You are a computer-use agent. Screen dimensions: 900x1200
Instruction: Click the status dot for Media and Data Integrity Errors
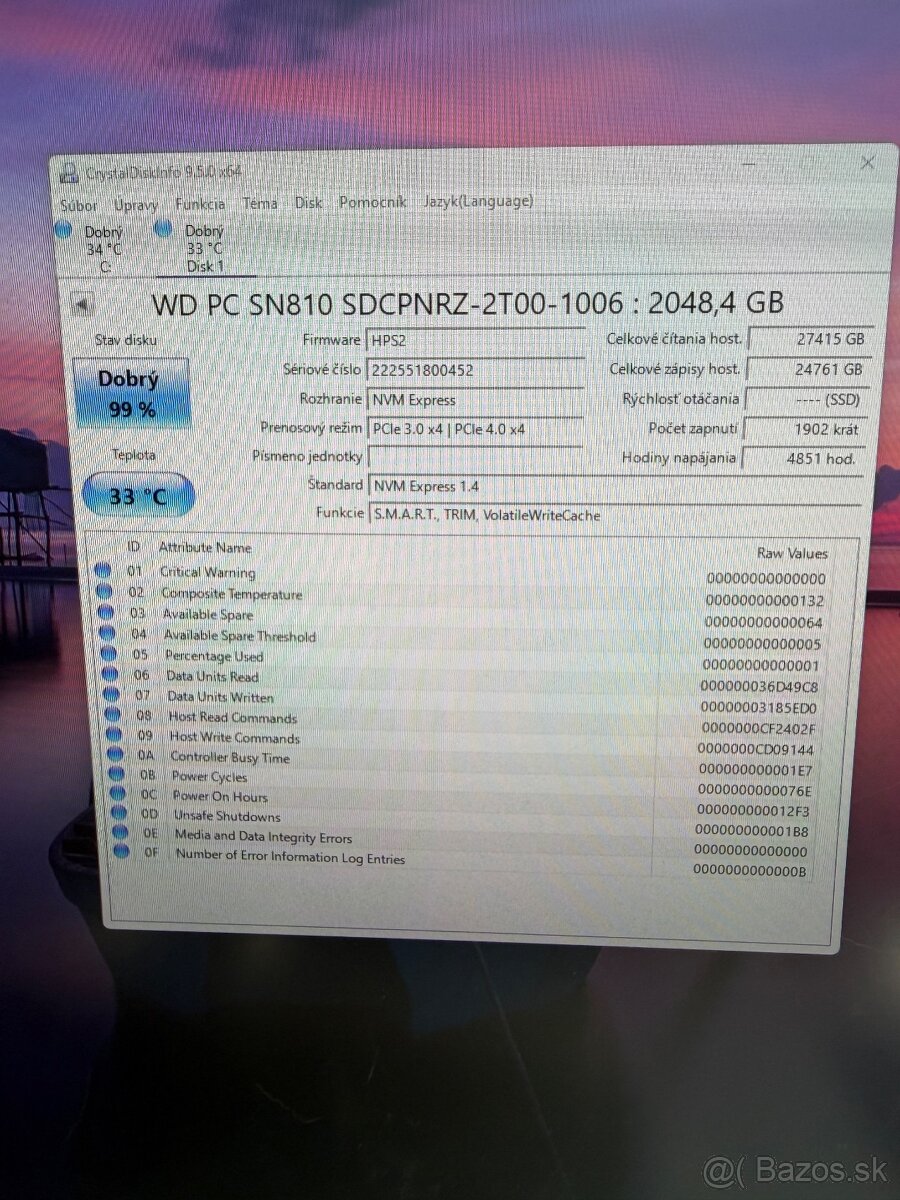121,832
